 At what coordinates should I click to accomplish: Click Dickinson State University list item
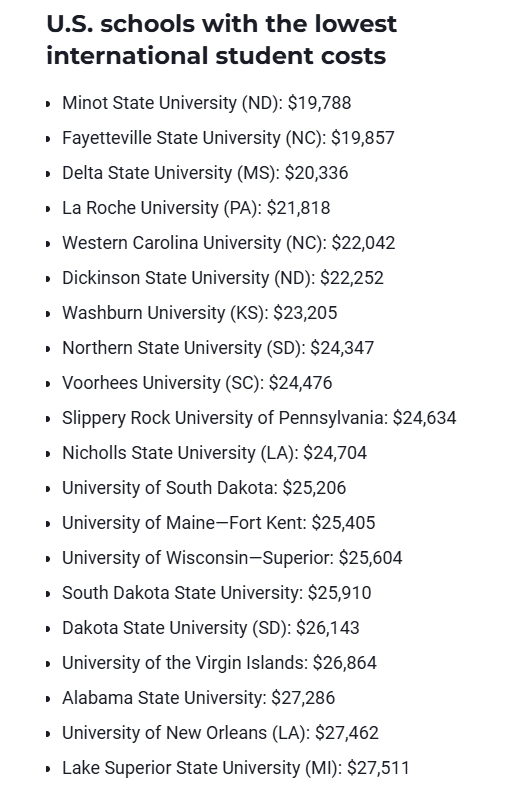223,278
